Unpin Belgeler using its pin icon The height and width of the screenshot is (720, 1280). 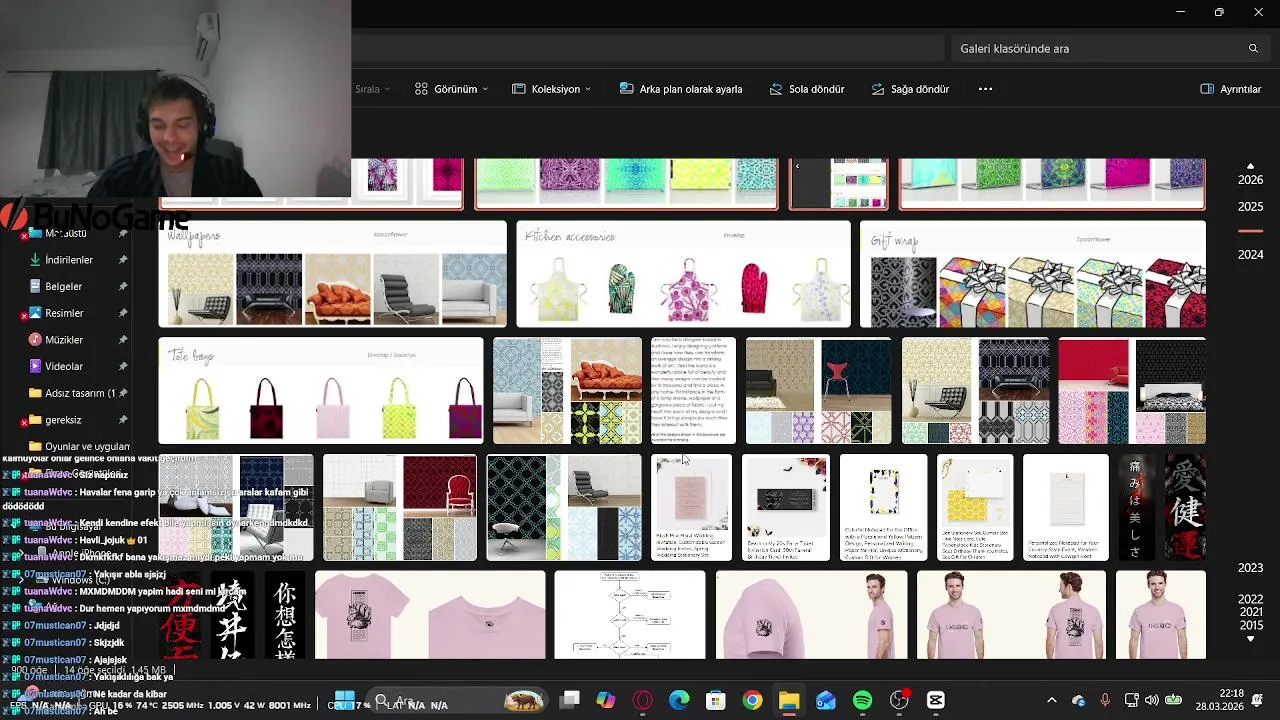pos(123,286)
